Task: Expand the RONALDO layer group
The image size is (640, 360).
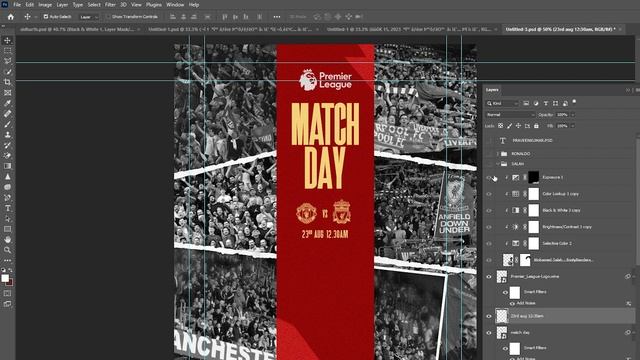Action: click(498, 154)
